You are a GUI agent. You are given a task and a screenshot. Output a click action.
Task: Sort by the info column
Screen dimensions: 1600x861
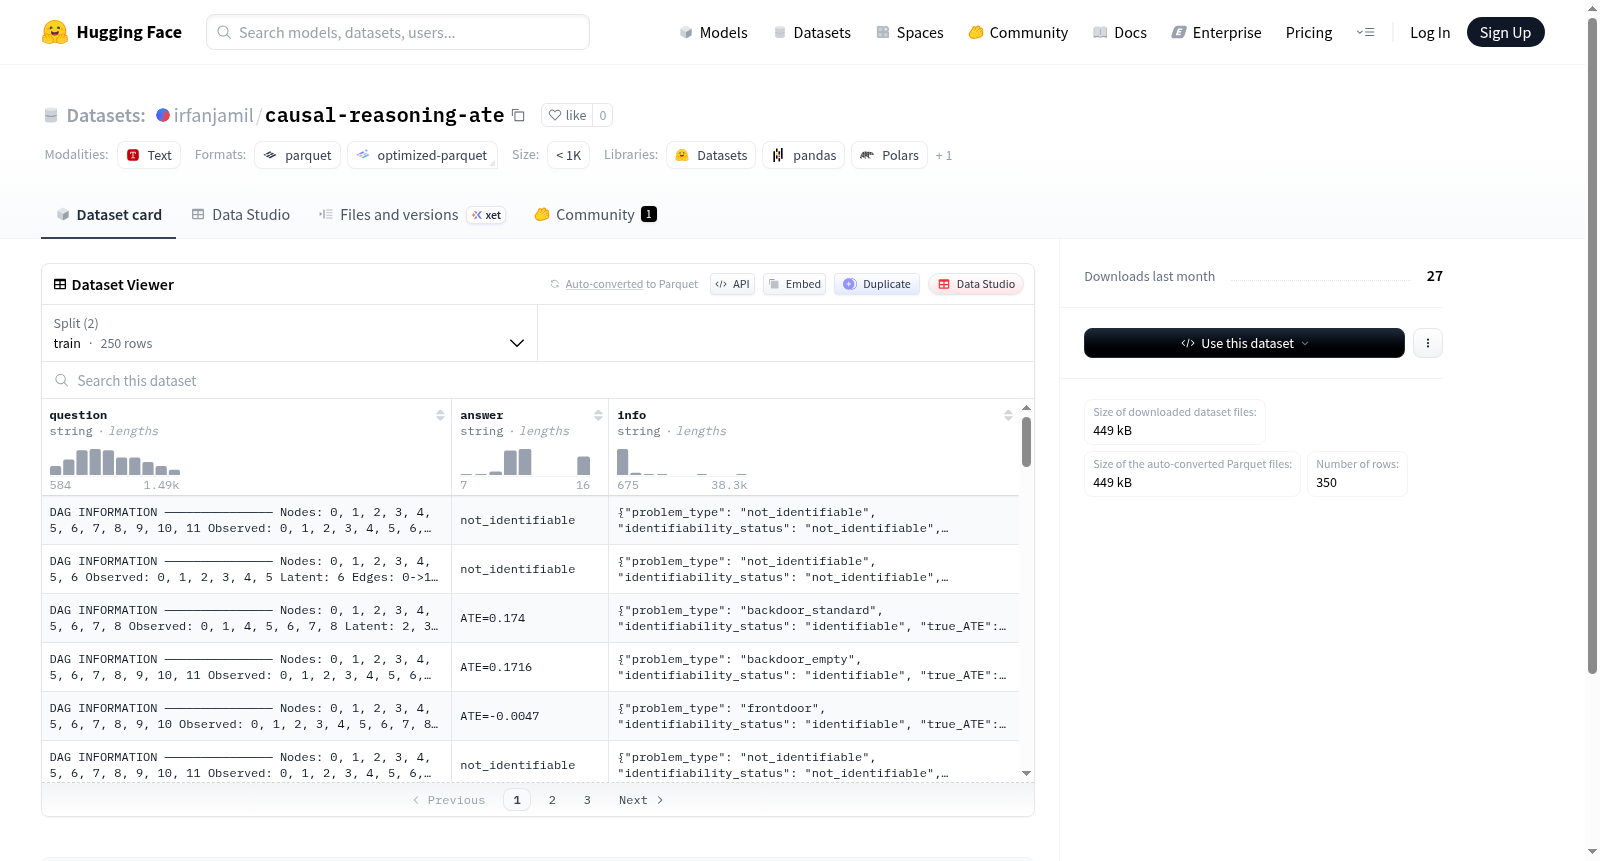pyautogui.click(x=1008, y=415)
